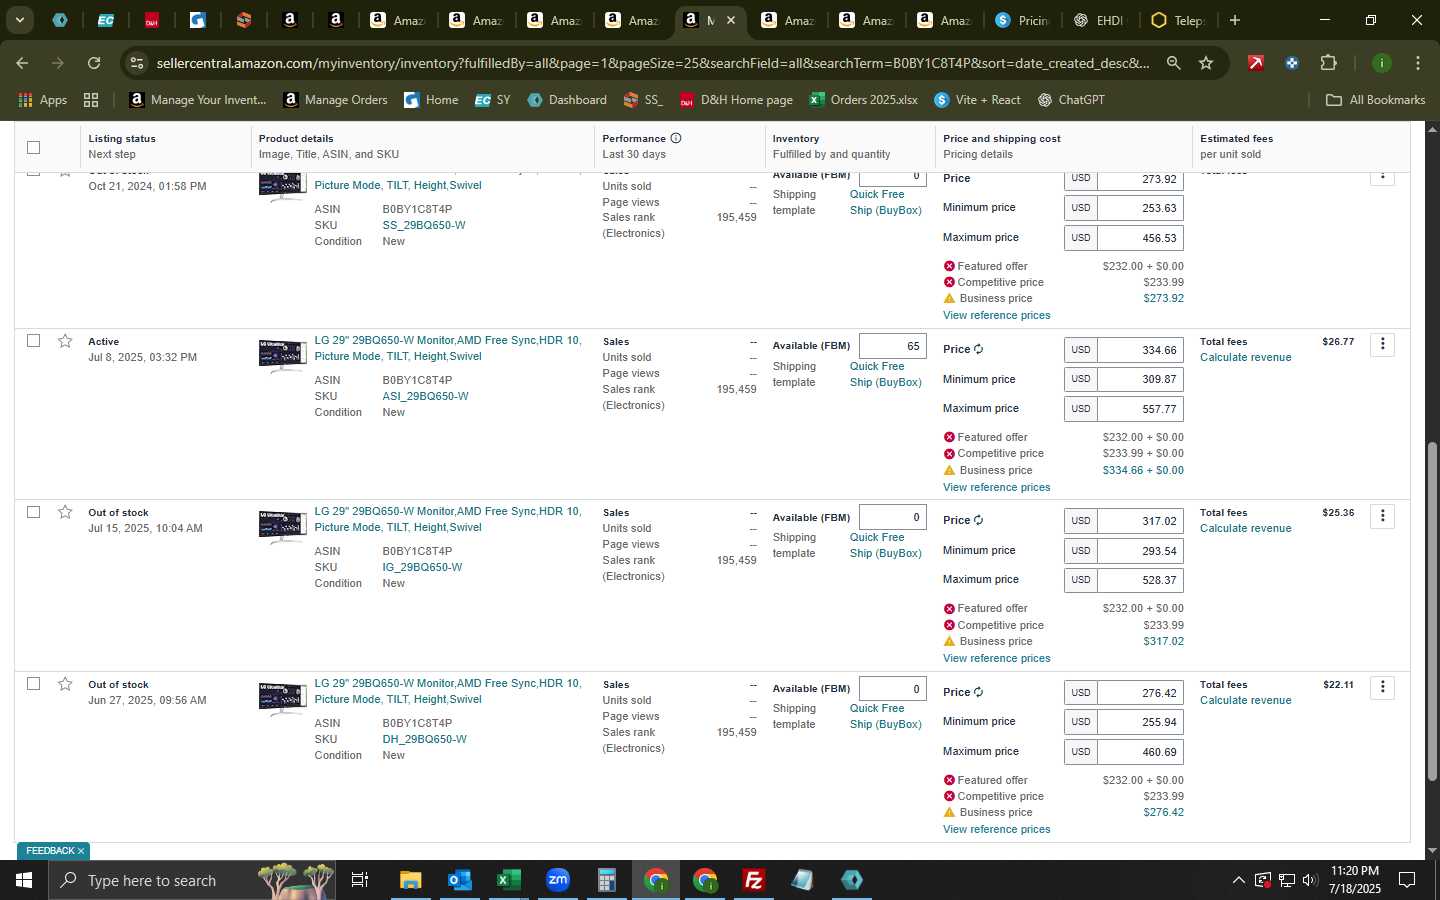This screenshot has height=900, width=1440.
Task: Open Chrome's three-dot menu
Action: (x=1417, y=63)
